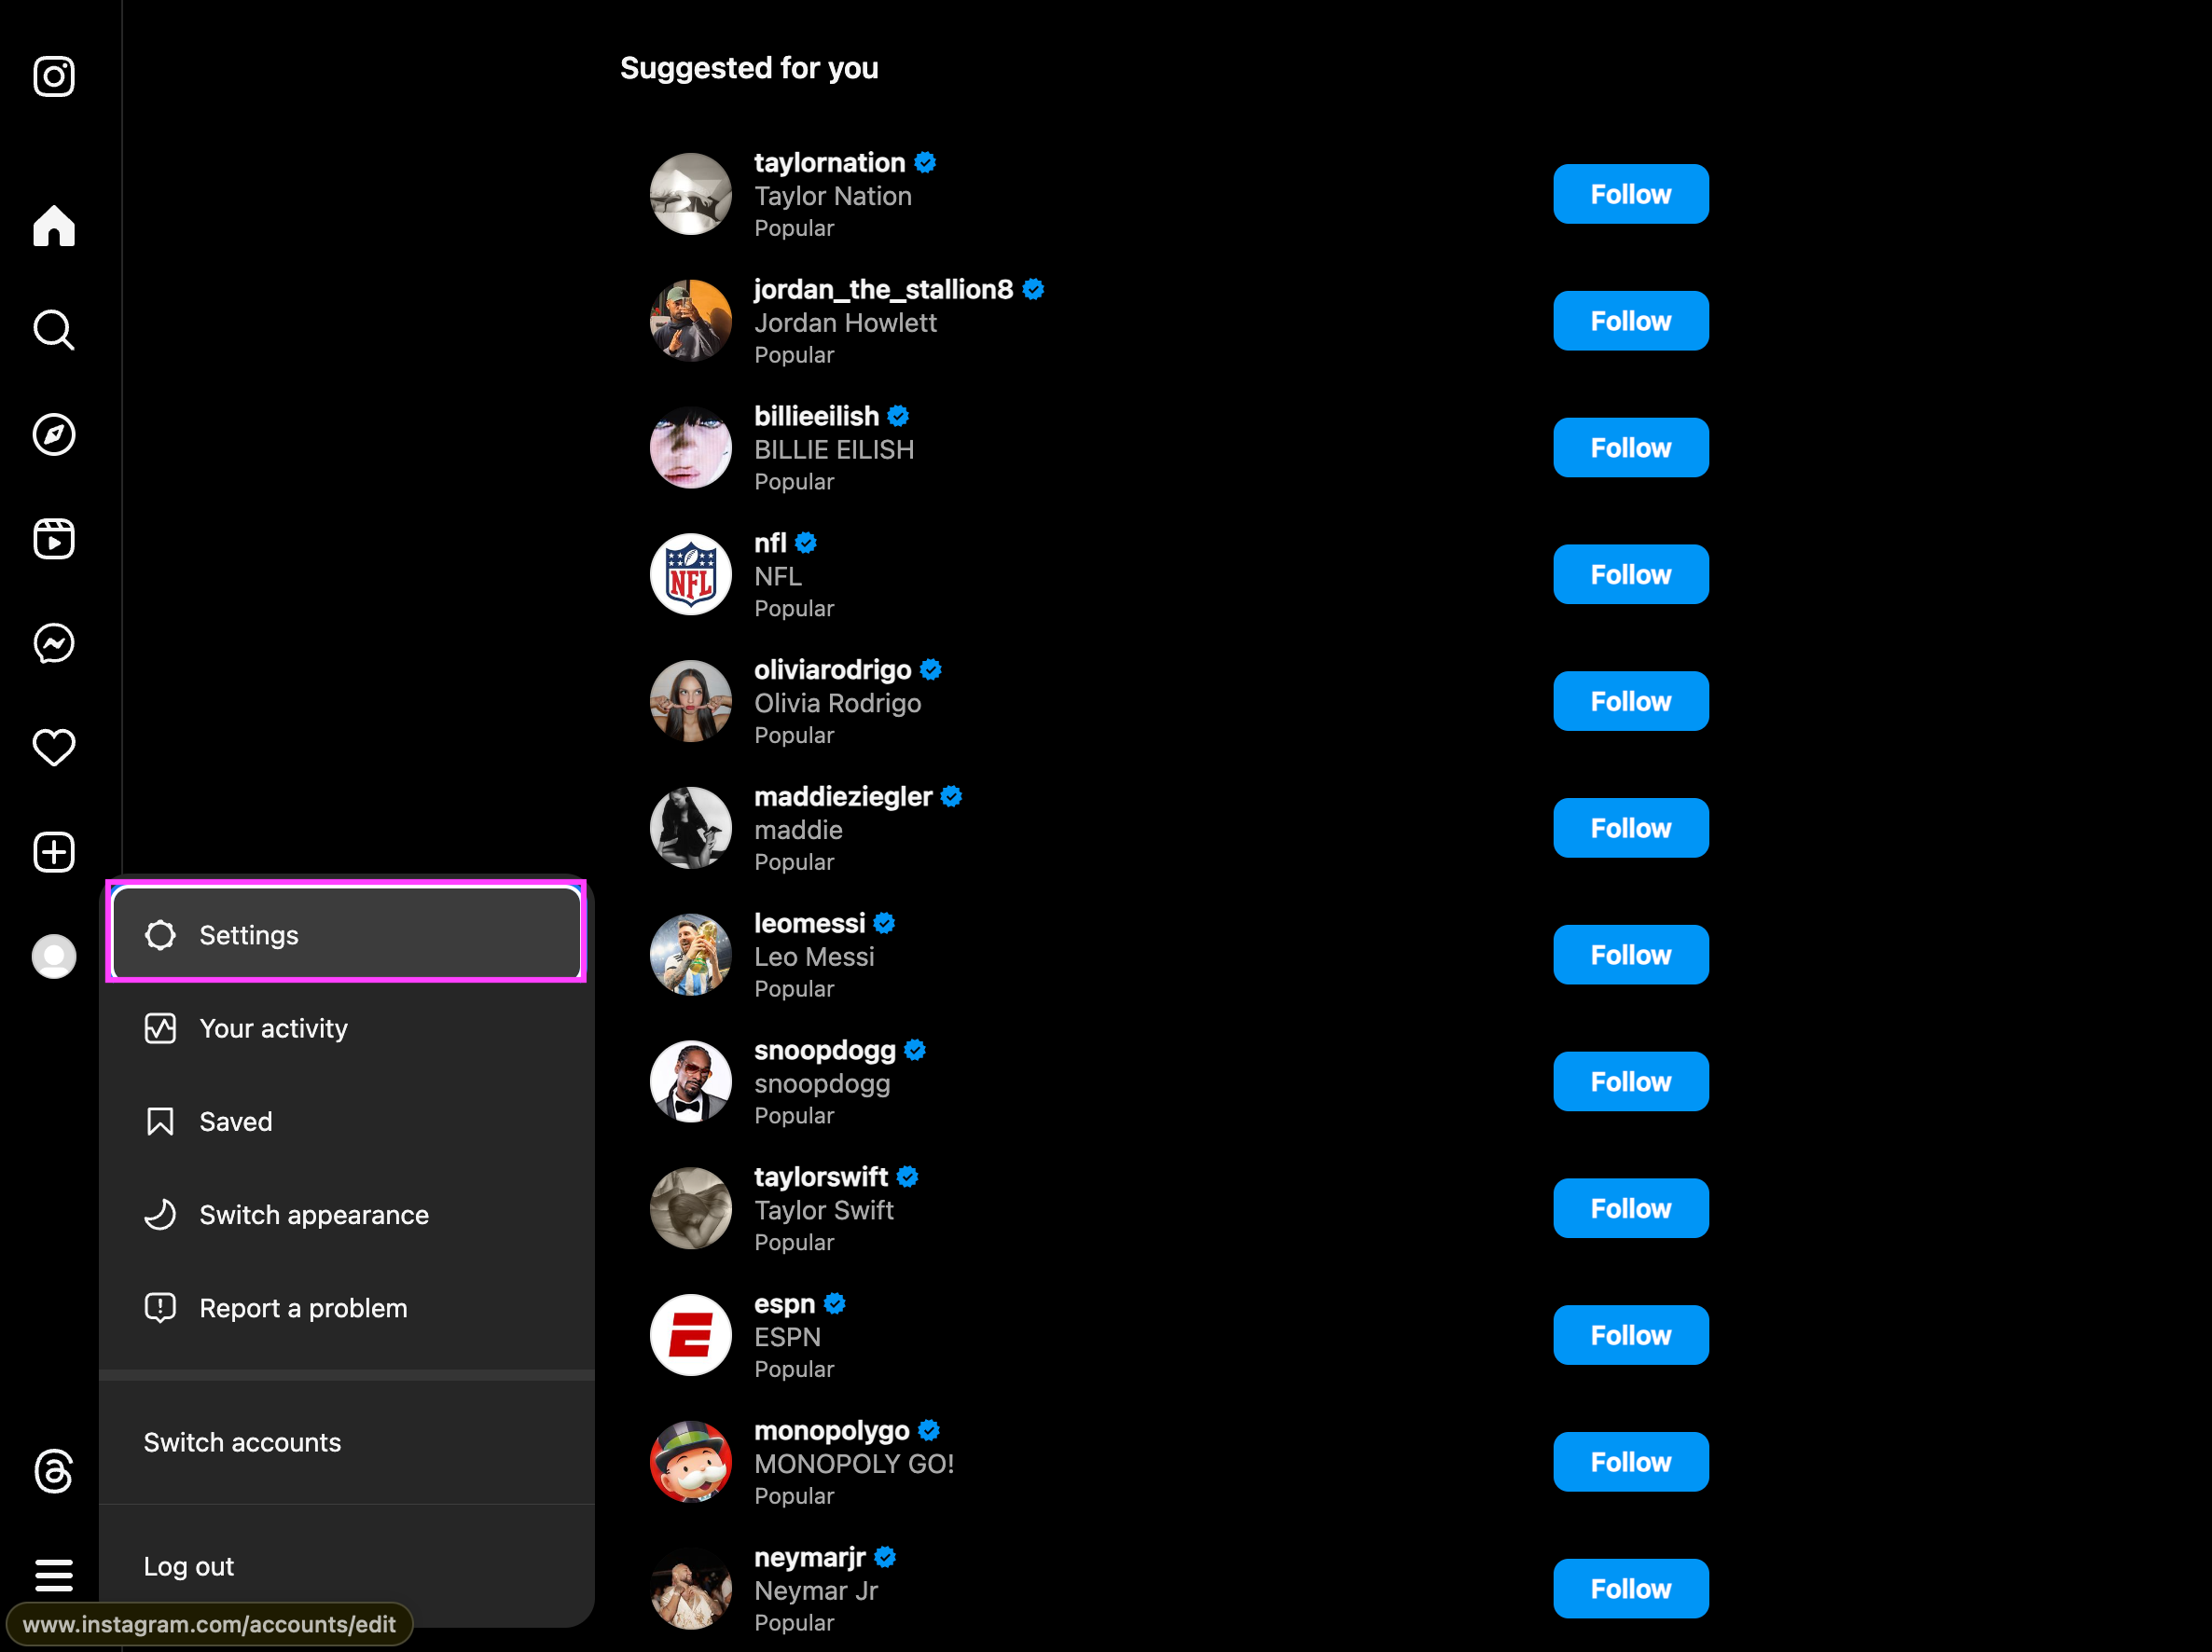Open Explore compass icon
The height and width of the screenshot is (1652, 2212).
pos(54,434)
